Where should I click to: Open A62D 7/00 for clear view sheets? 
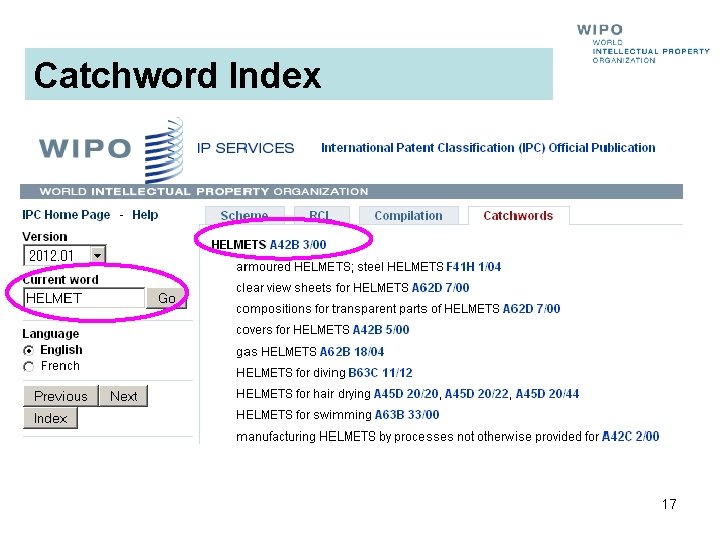440,288
